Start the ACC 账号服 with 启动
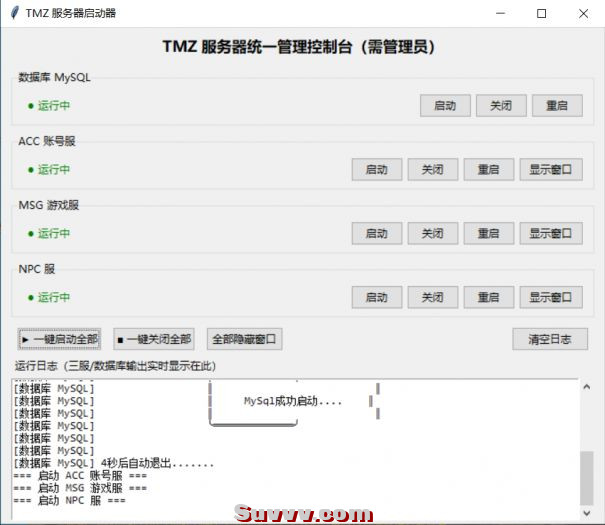 [x=377, y=169]
